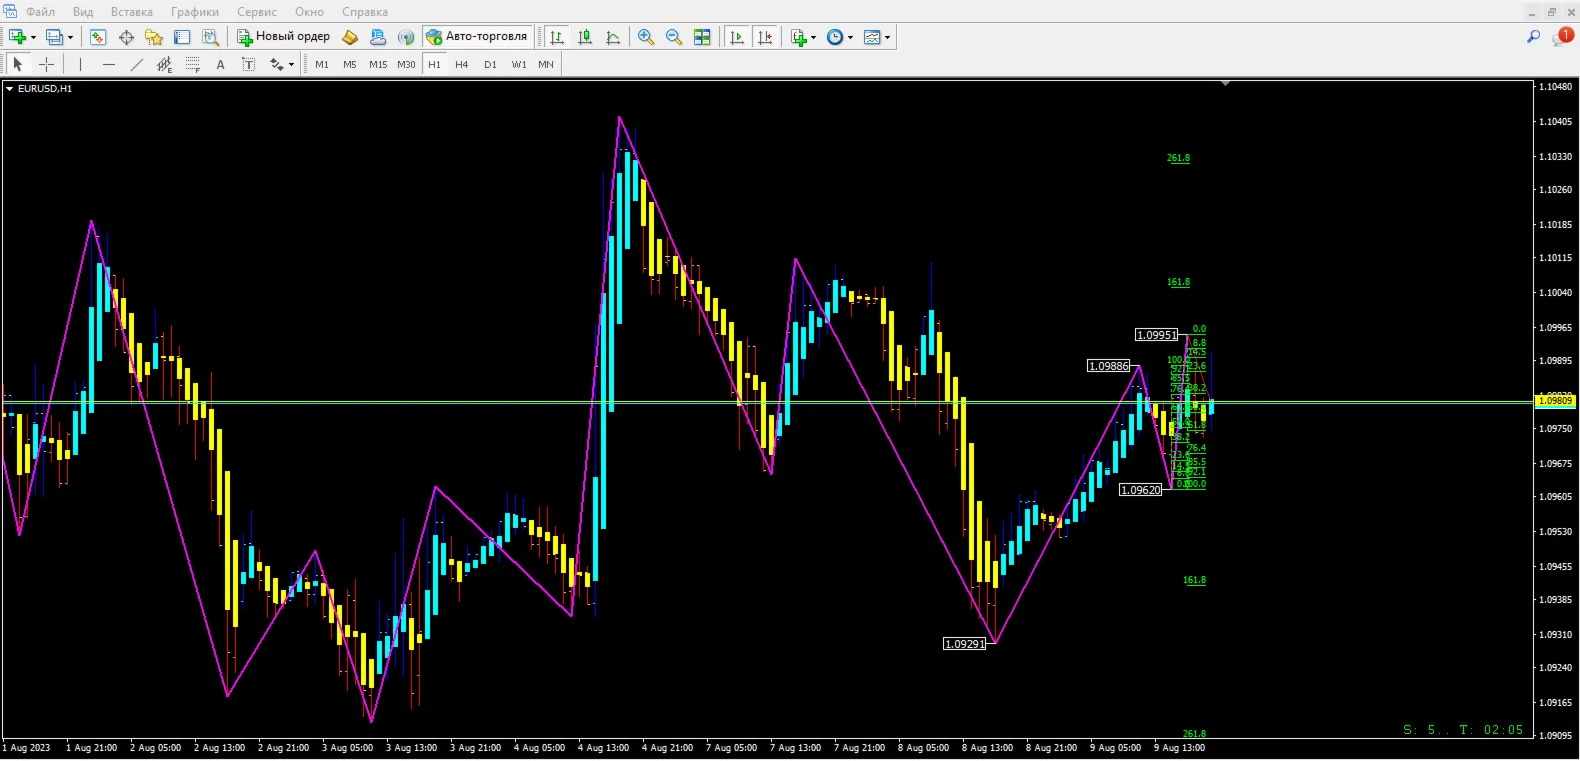Switch to D1 timeframe
Screen dimensions: 1580x761
point(490,64)
